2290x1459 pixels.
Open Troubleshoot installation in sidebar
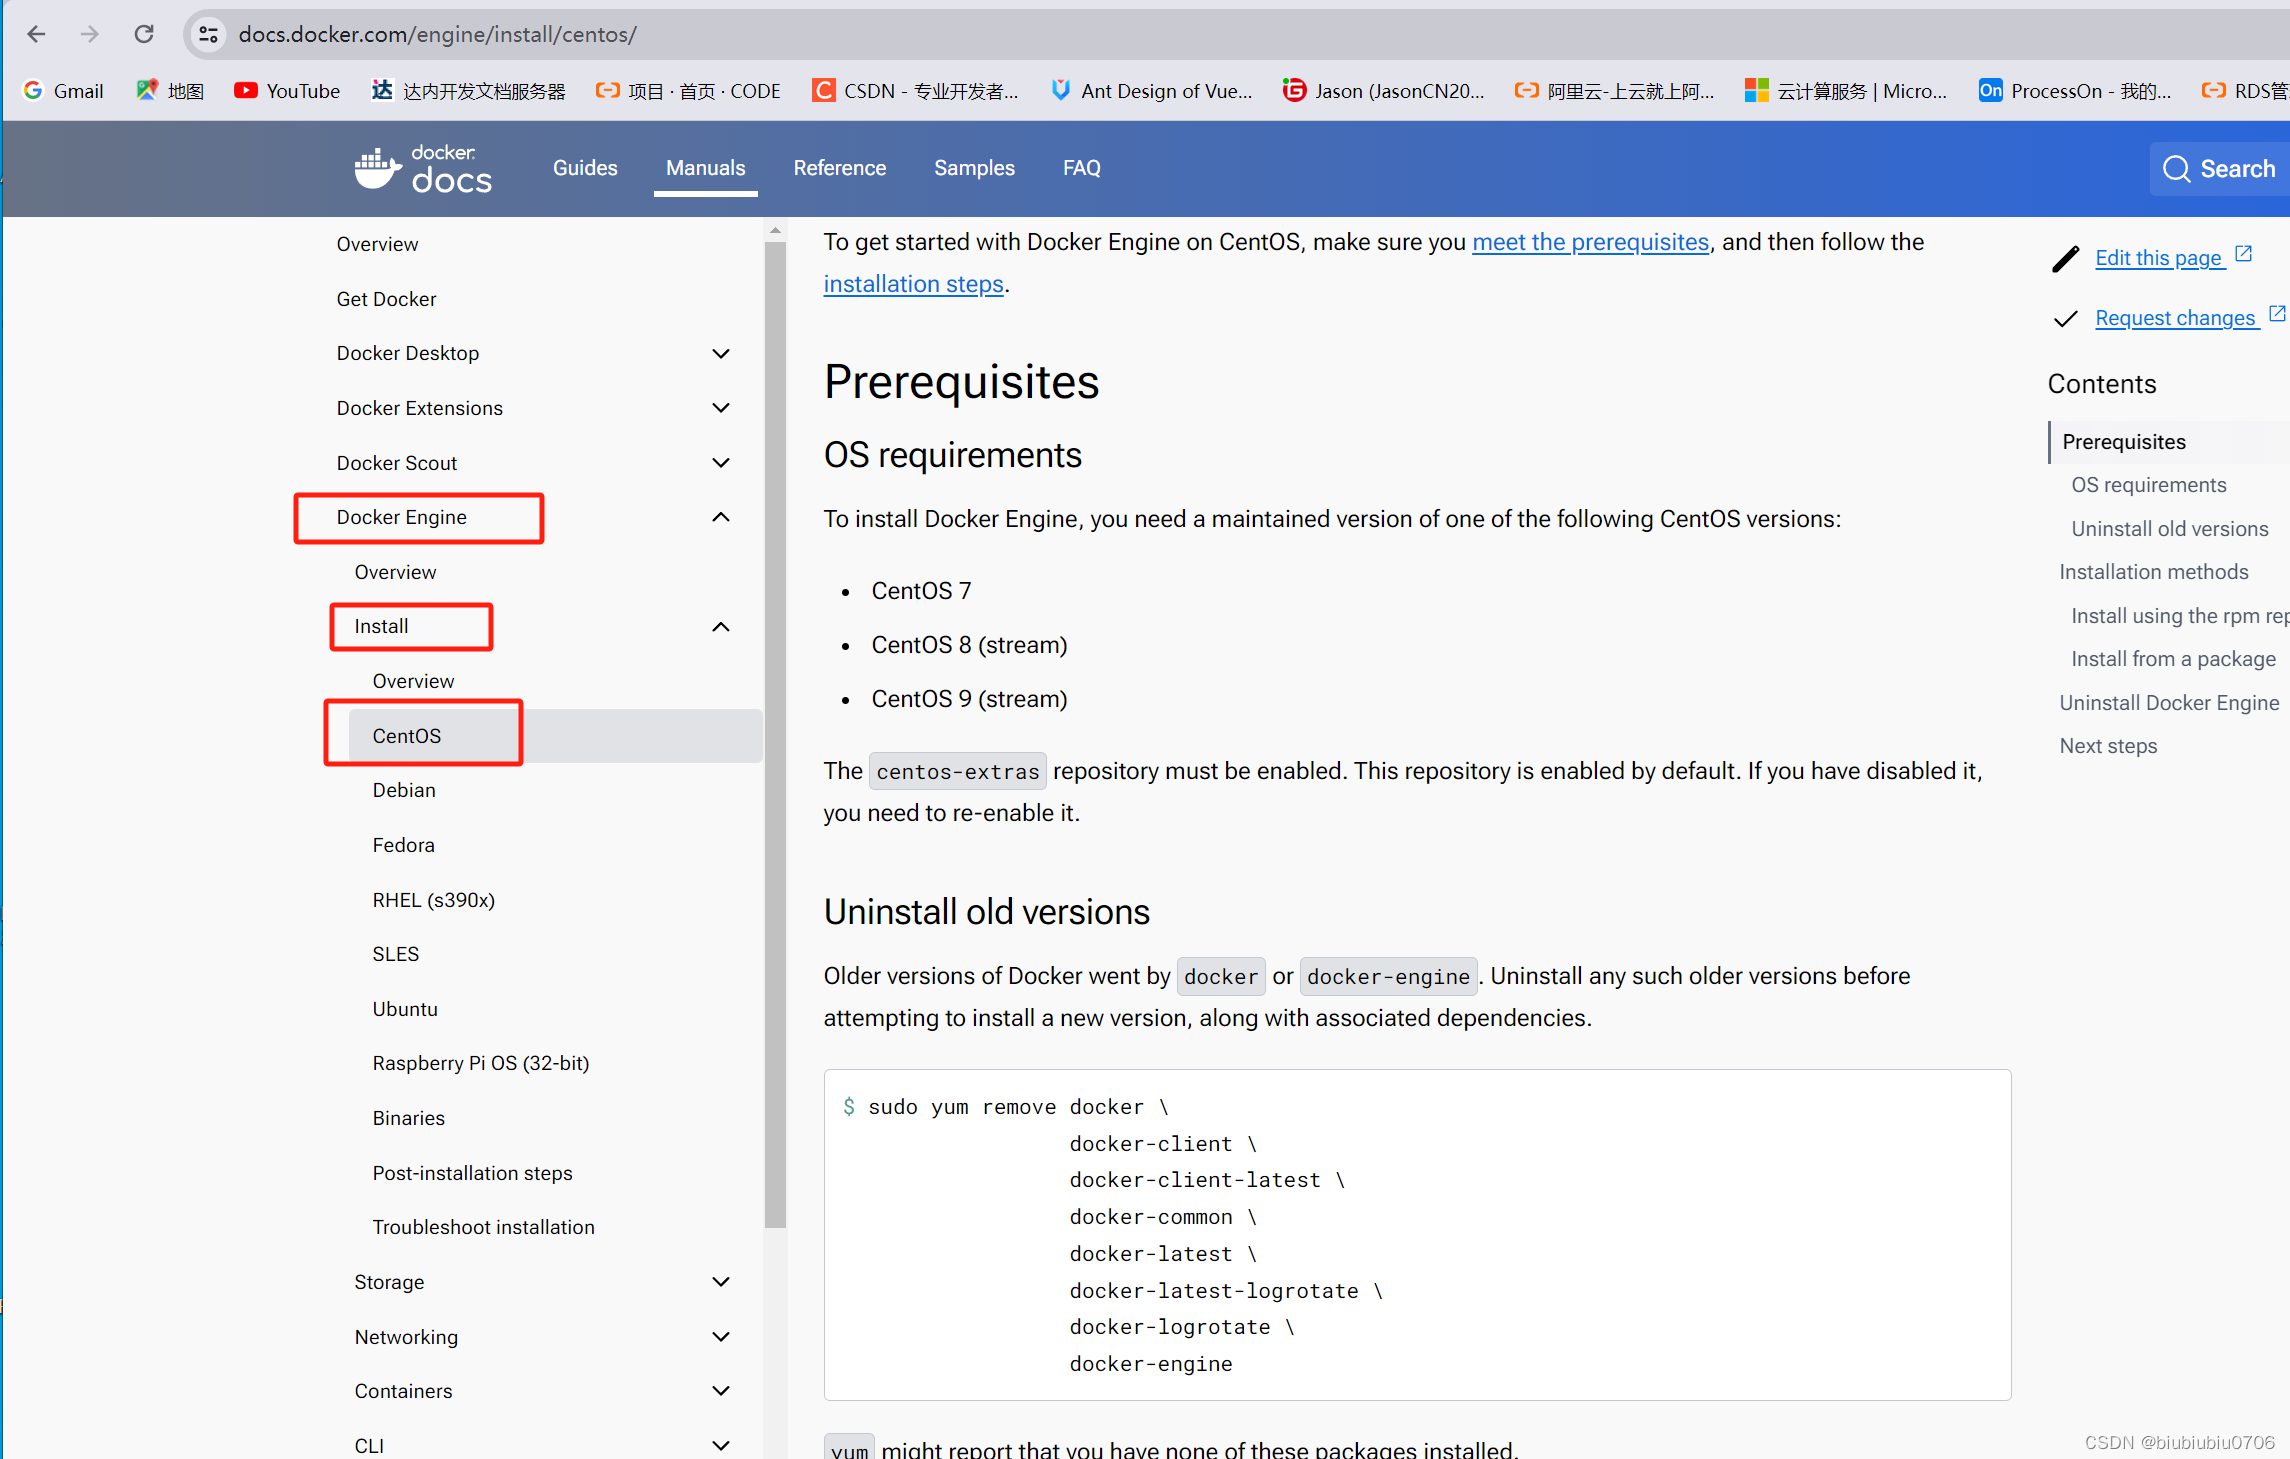(483, 1227)
